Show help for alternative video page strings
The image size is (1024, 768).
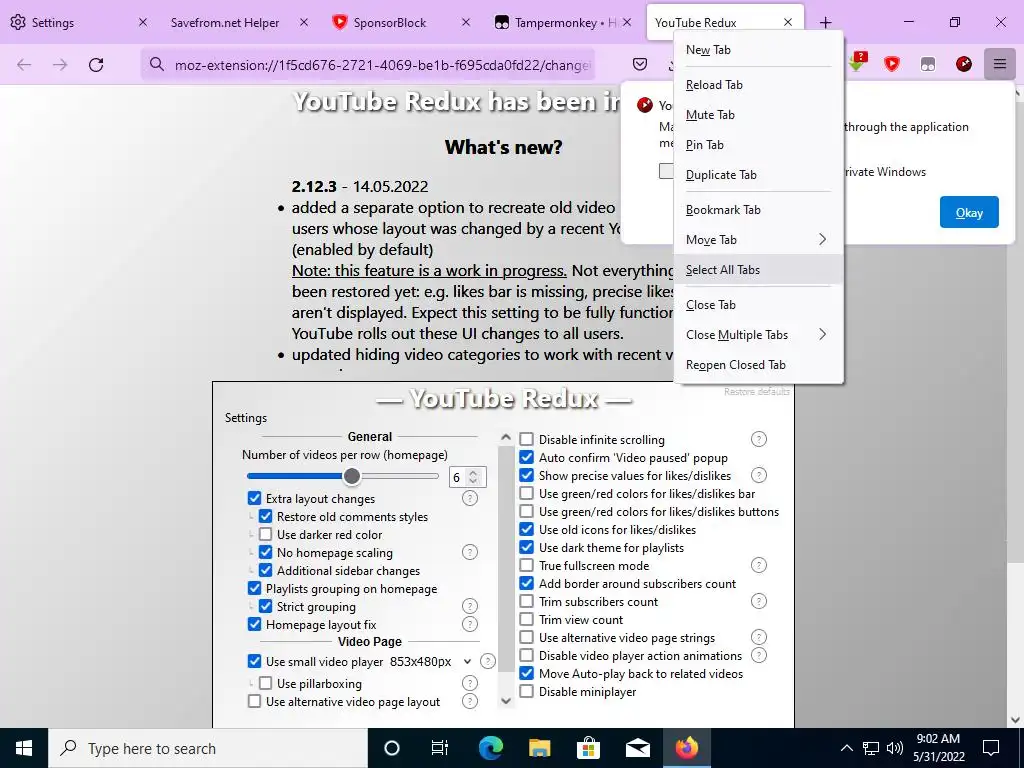pos(758,637)
